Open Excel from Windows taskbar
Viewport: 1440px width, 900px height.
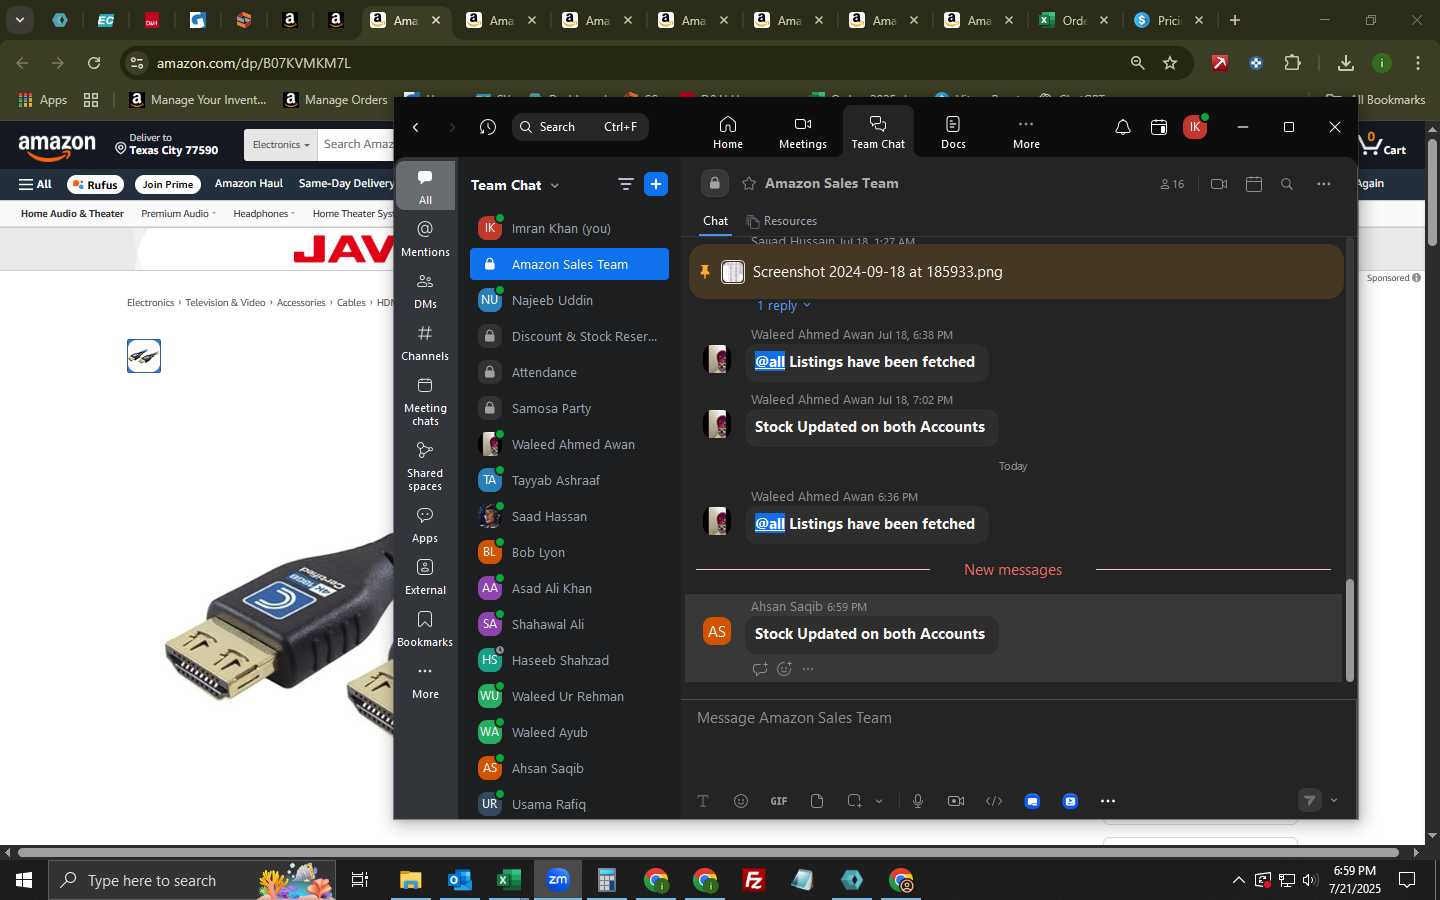click(508, 880)
